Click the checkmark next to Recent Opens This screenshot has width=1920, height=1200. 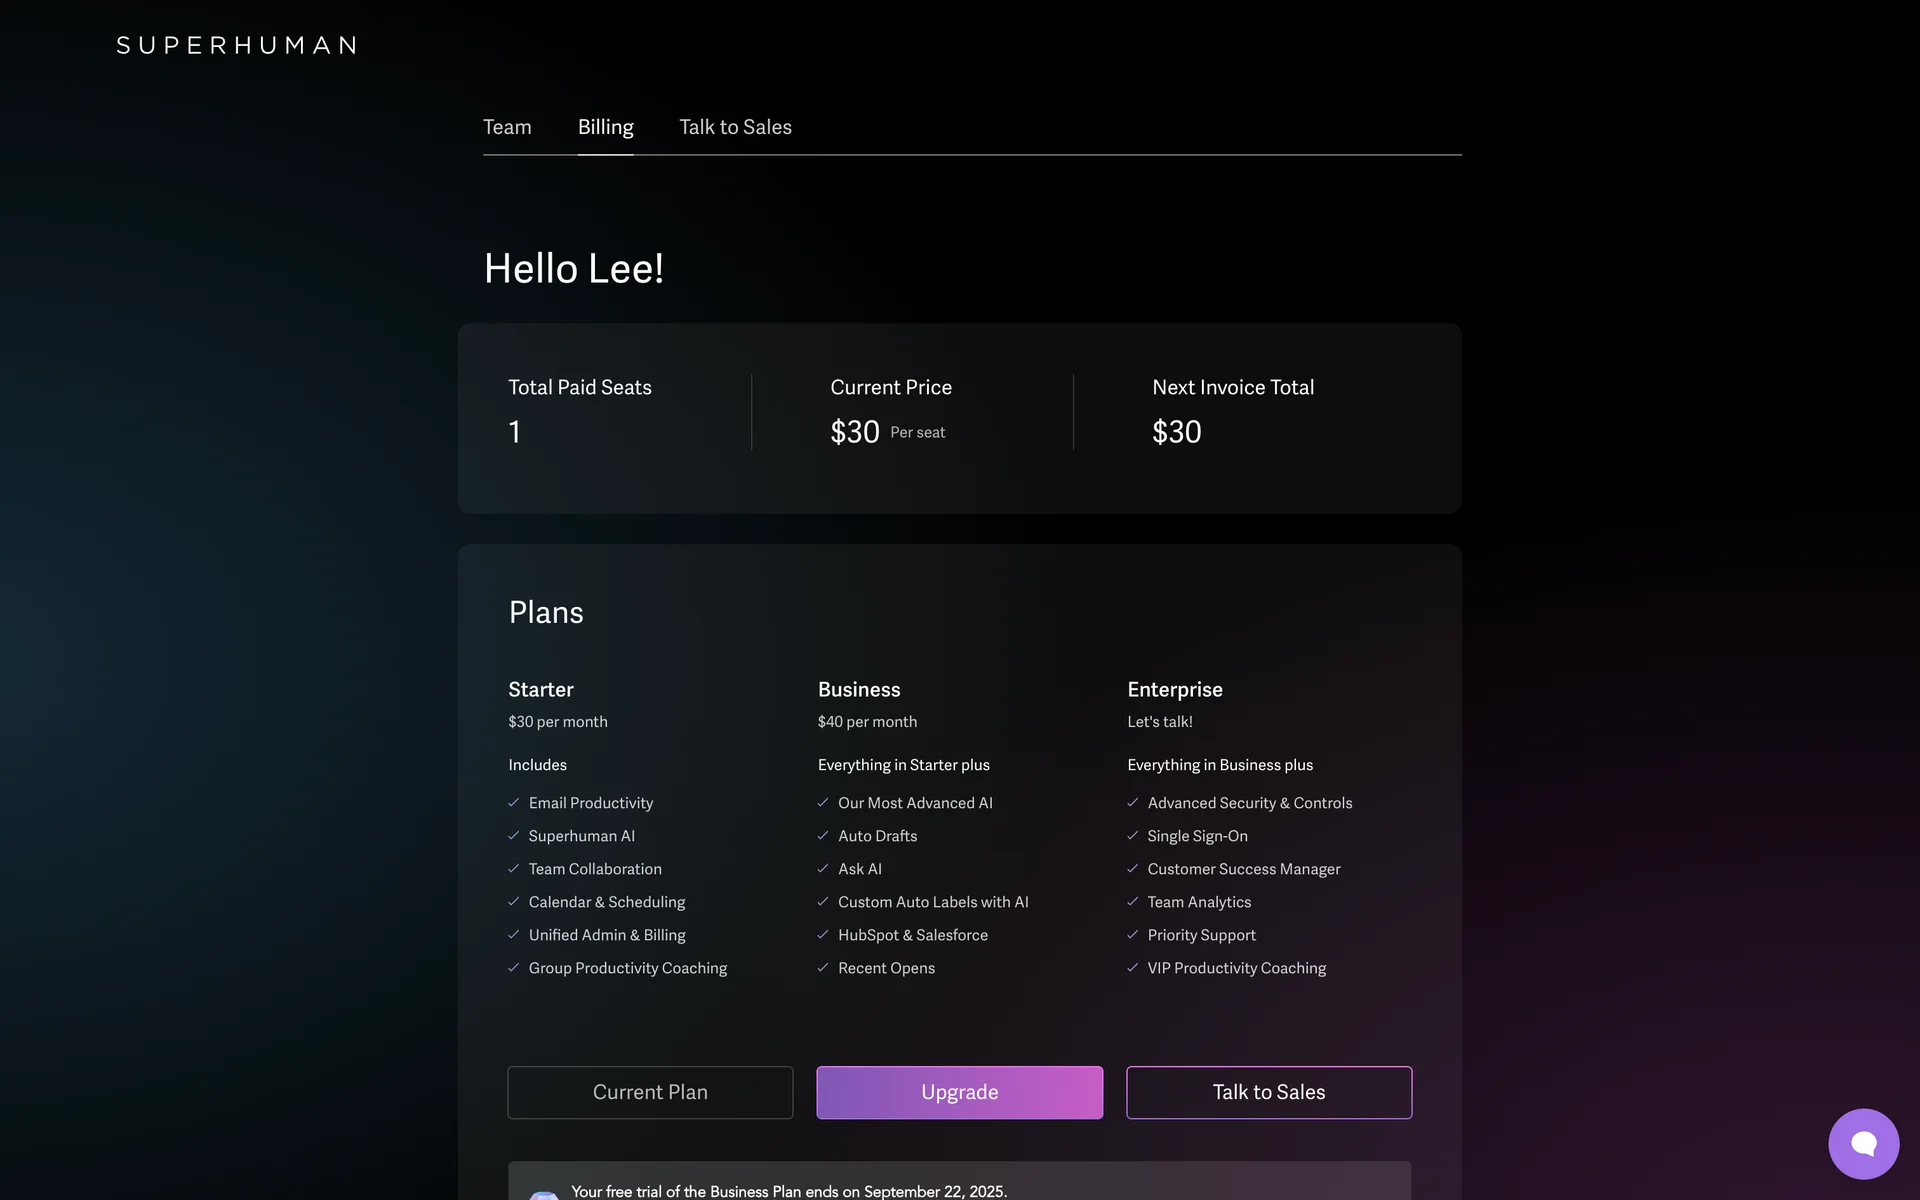pyautogui.click(x=823, y=967)
